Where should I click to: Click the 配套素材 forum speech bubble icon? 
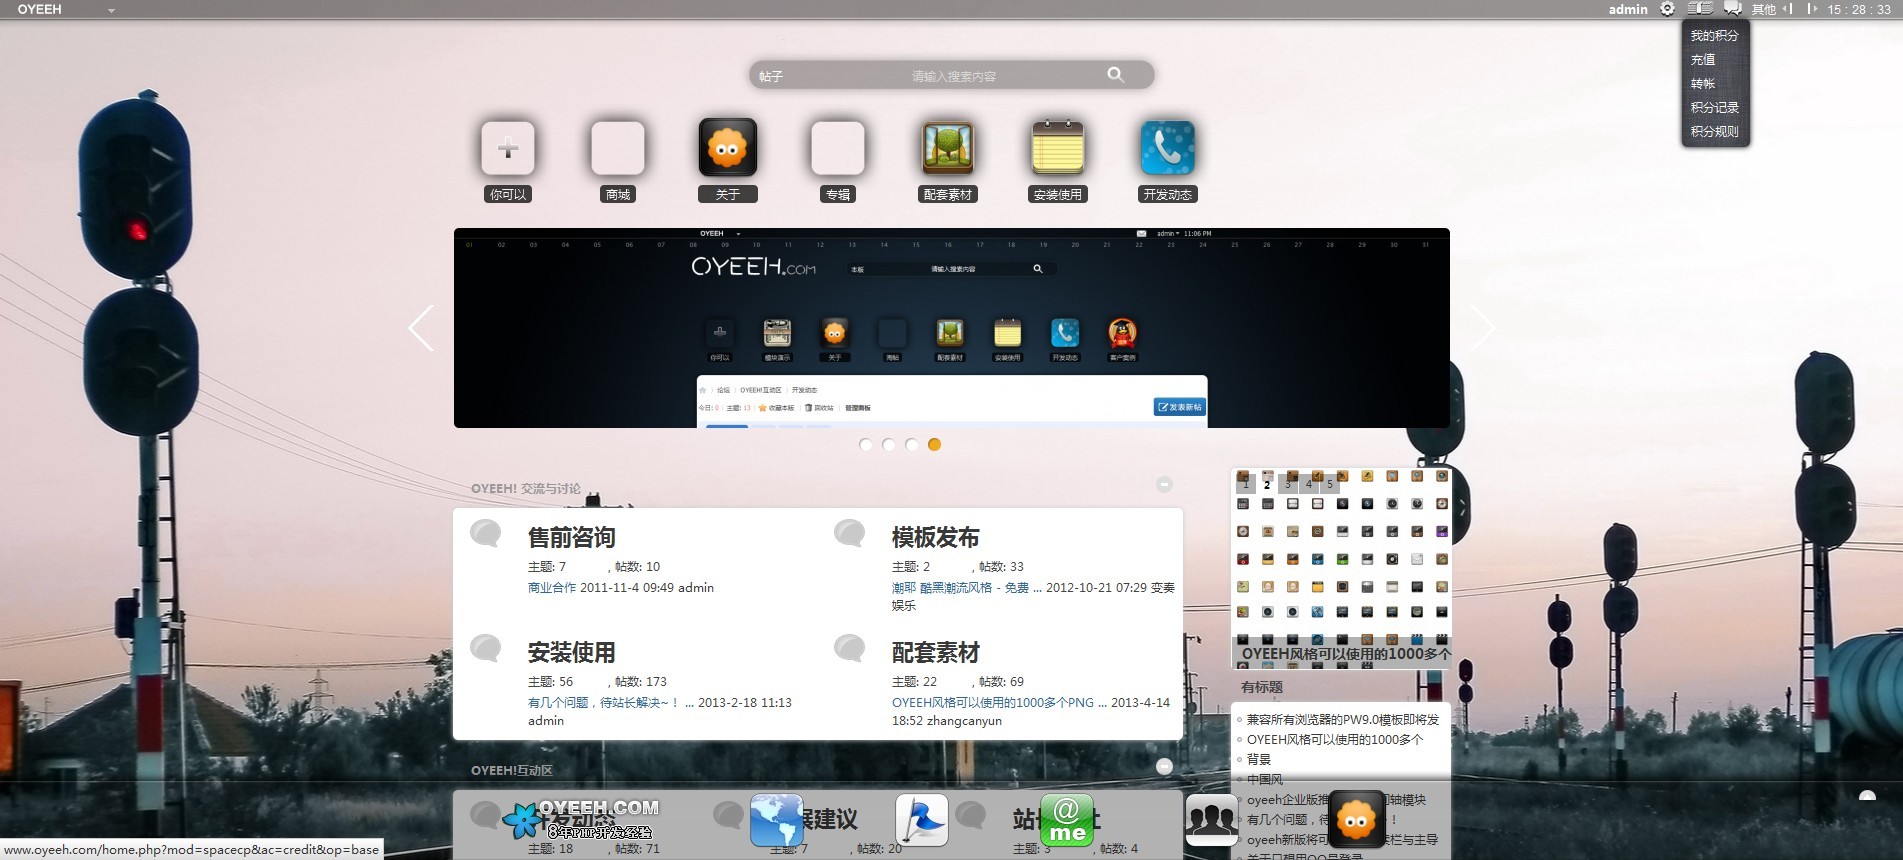tap(850, 648)
